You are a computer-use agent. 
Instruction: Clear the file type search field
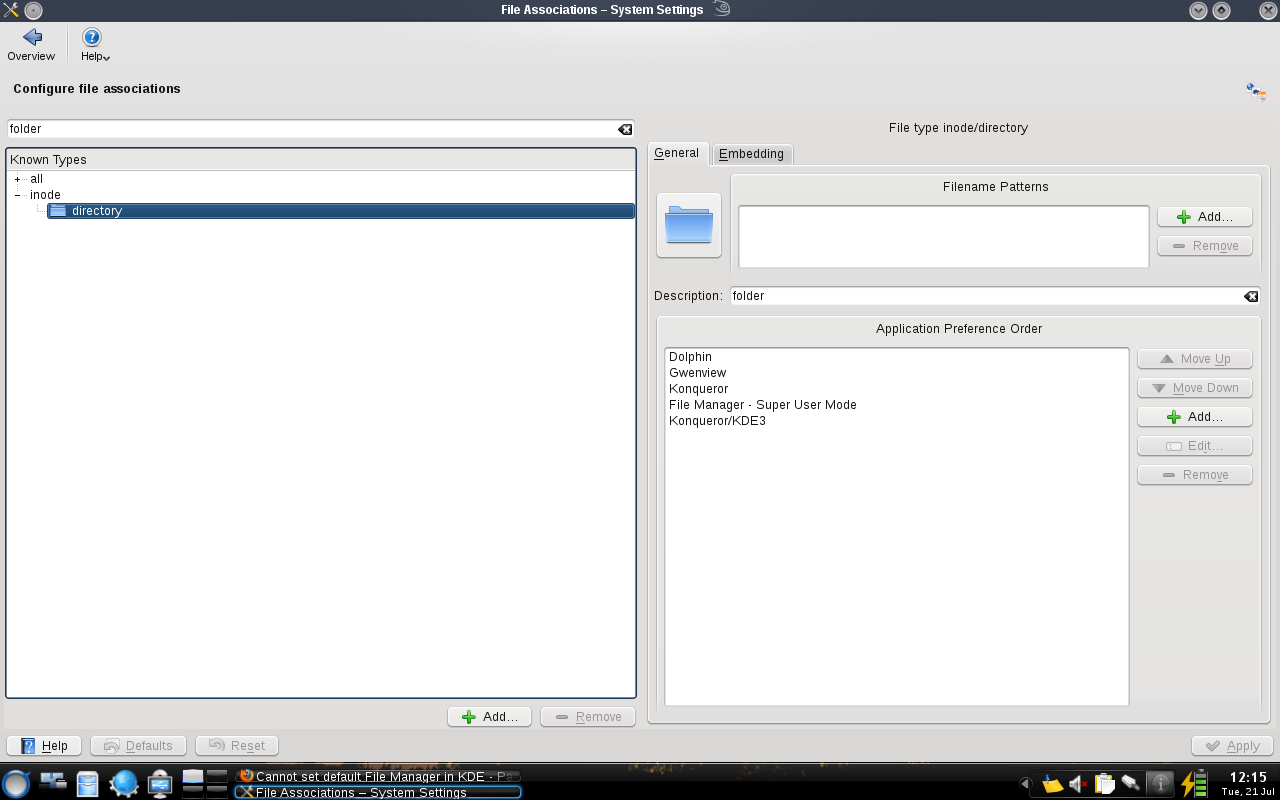click(625, 129)
